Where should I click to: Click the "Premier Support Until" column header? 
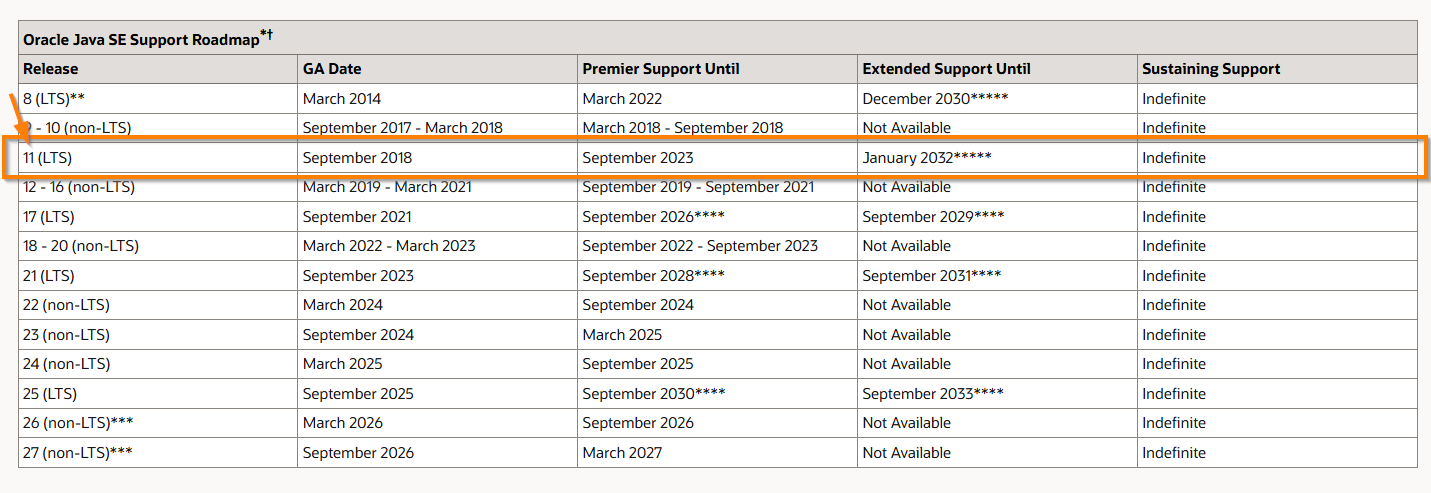click(661, 69)
